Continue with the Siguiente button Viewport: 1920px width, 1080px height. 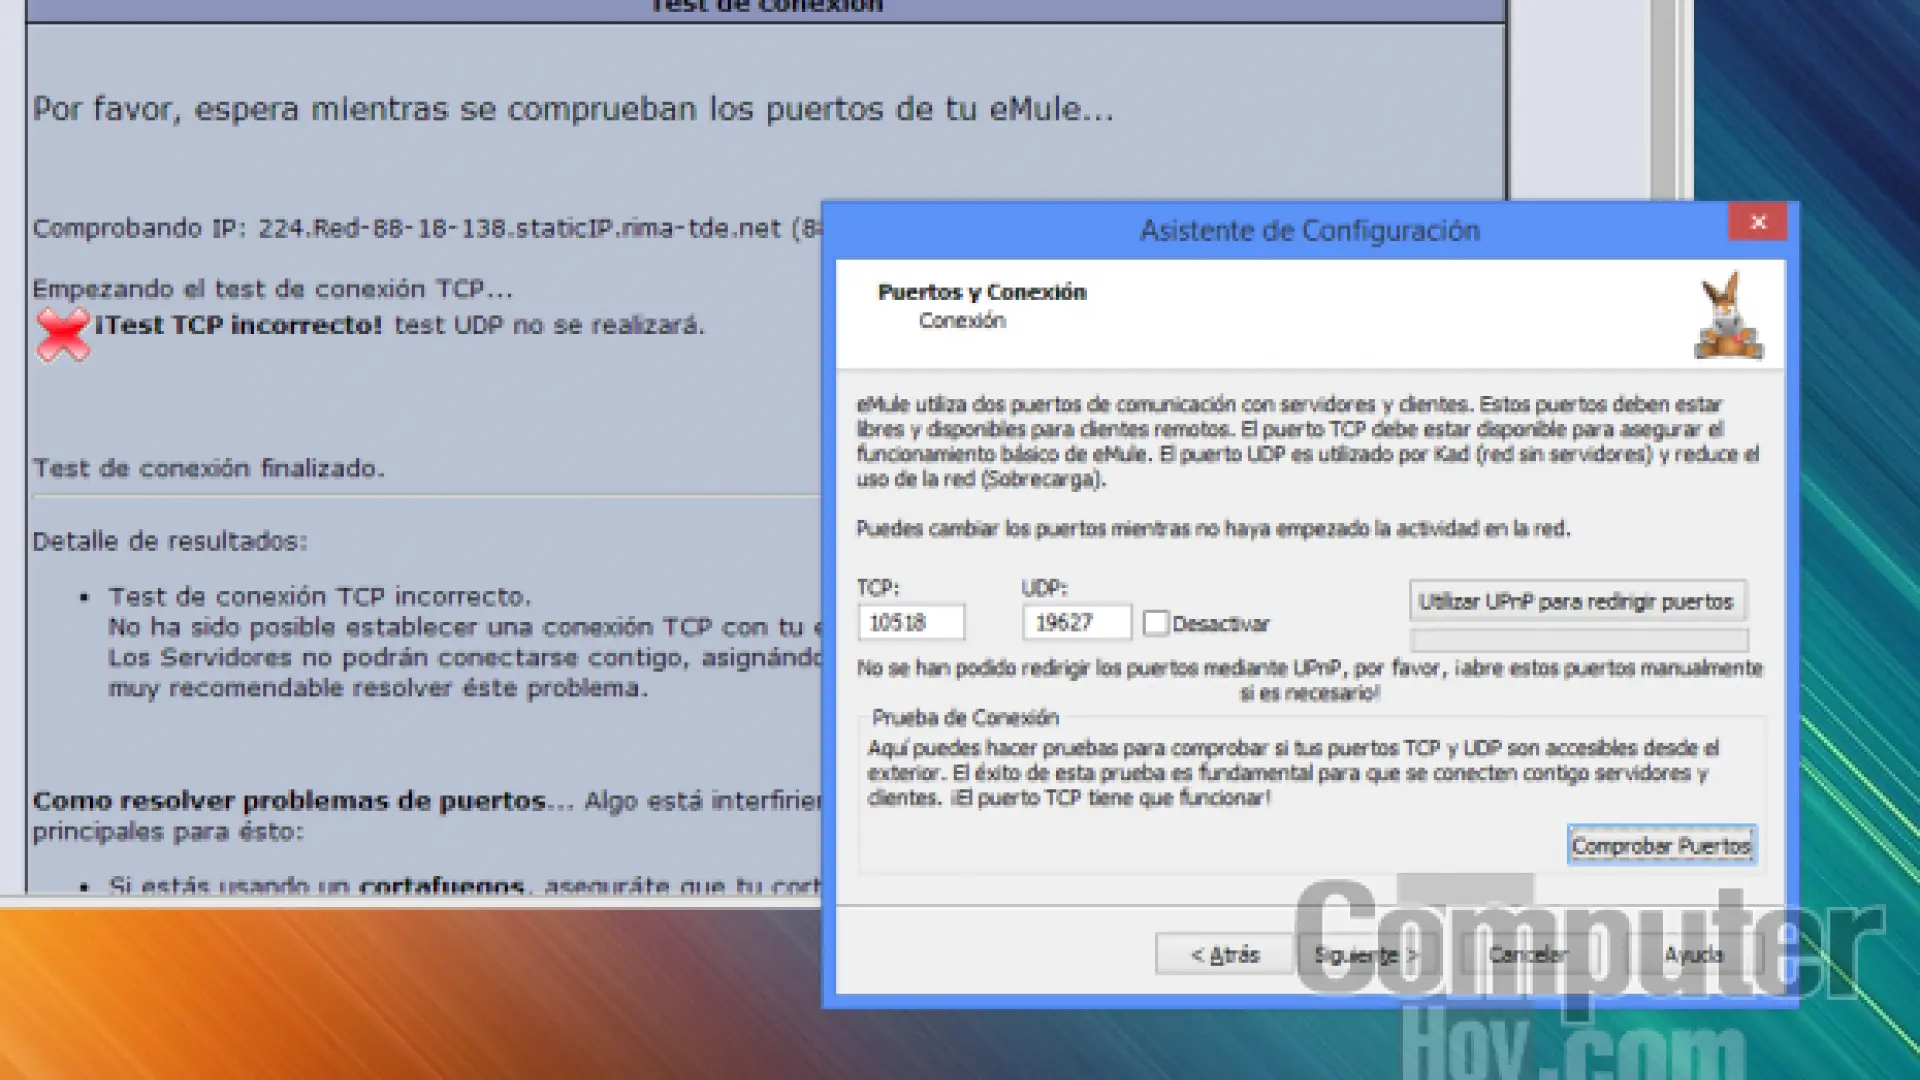pyautogui.click(x=1364, y=955)
